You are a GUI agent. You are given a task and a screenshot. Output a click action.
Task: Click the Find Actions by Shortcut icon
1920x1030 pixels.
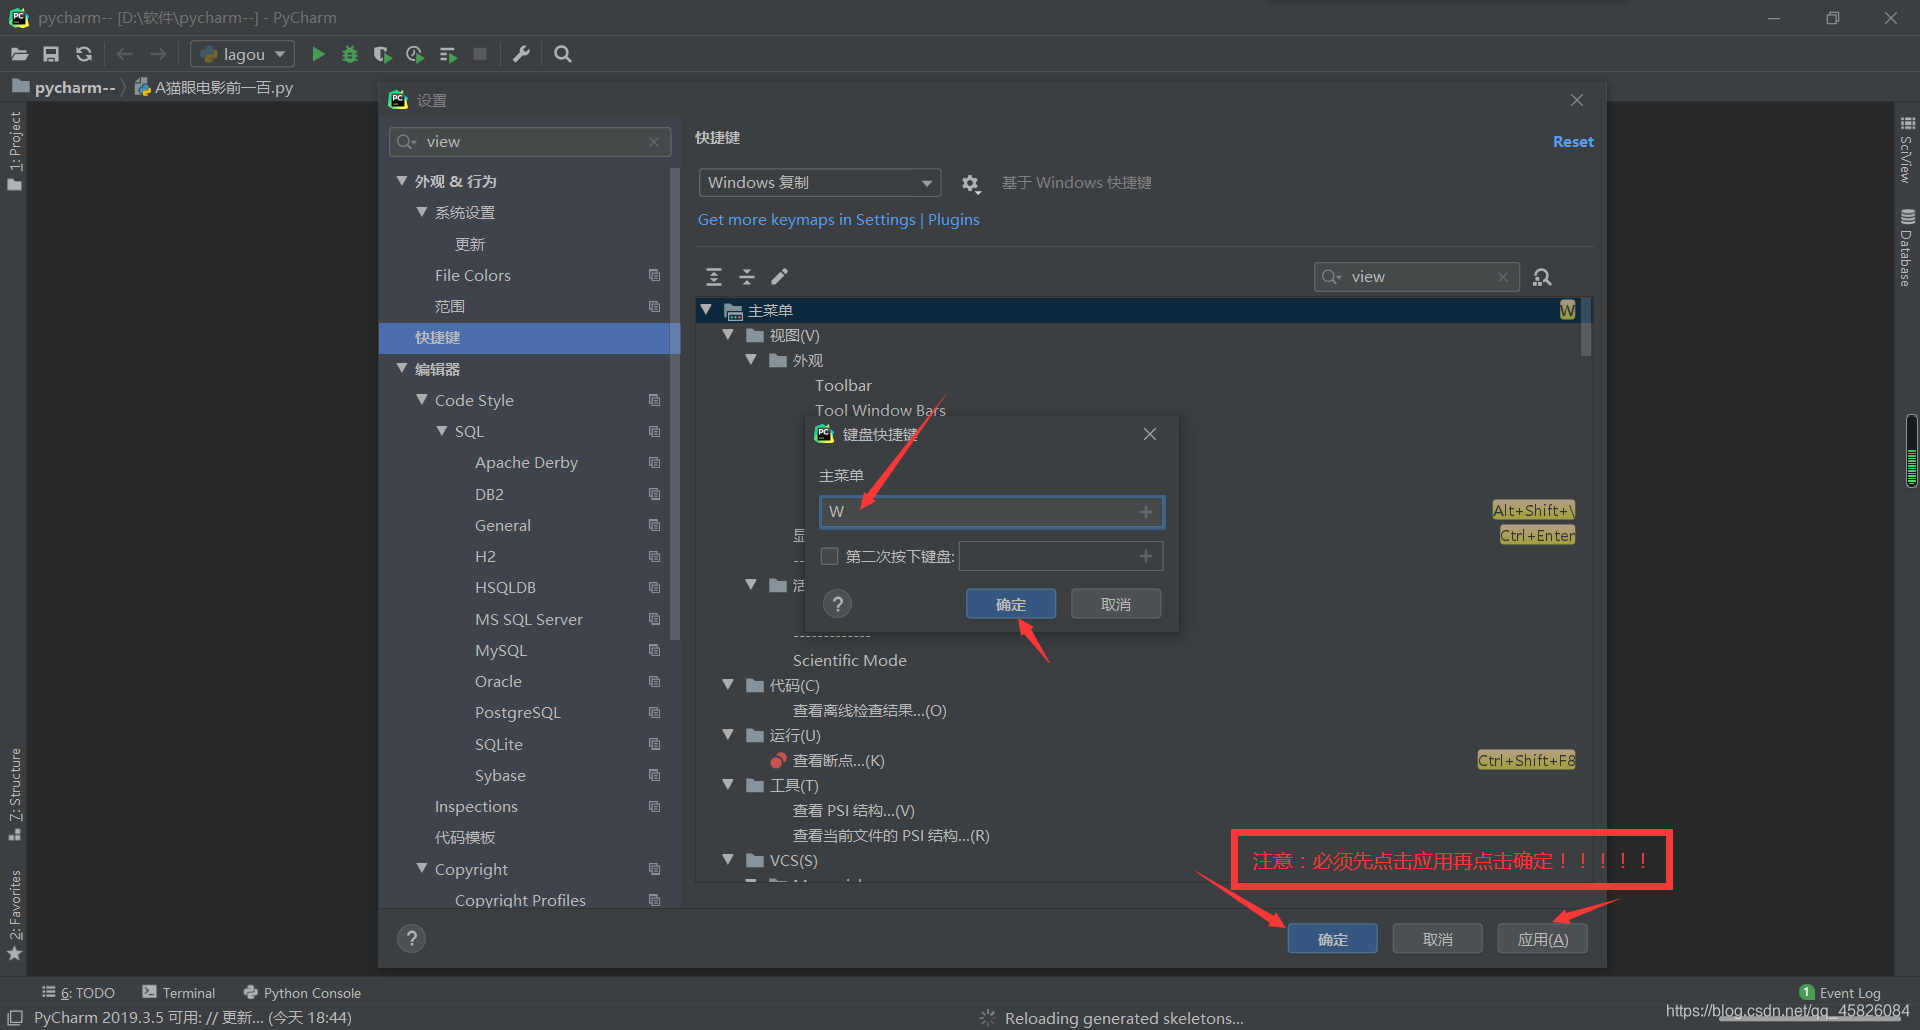(1542, 277)
